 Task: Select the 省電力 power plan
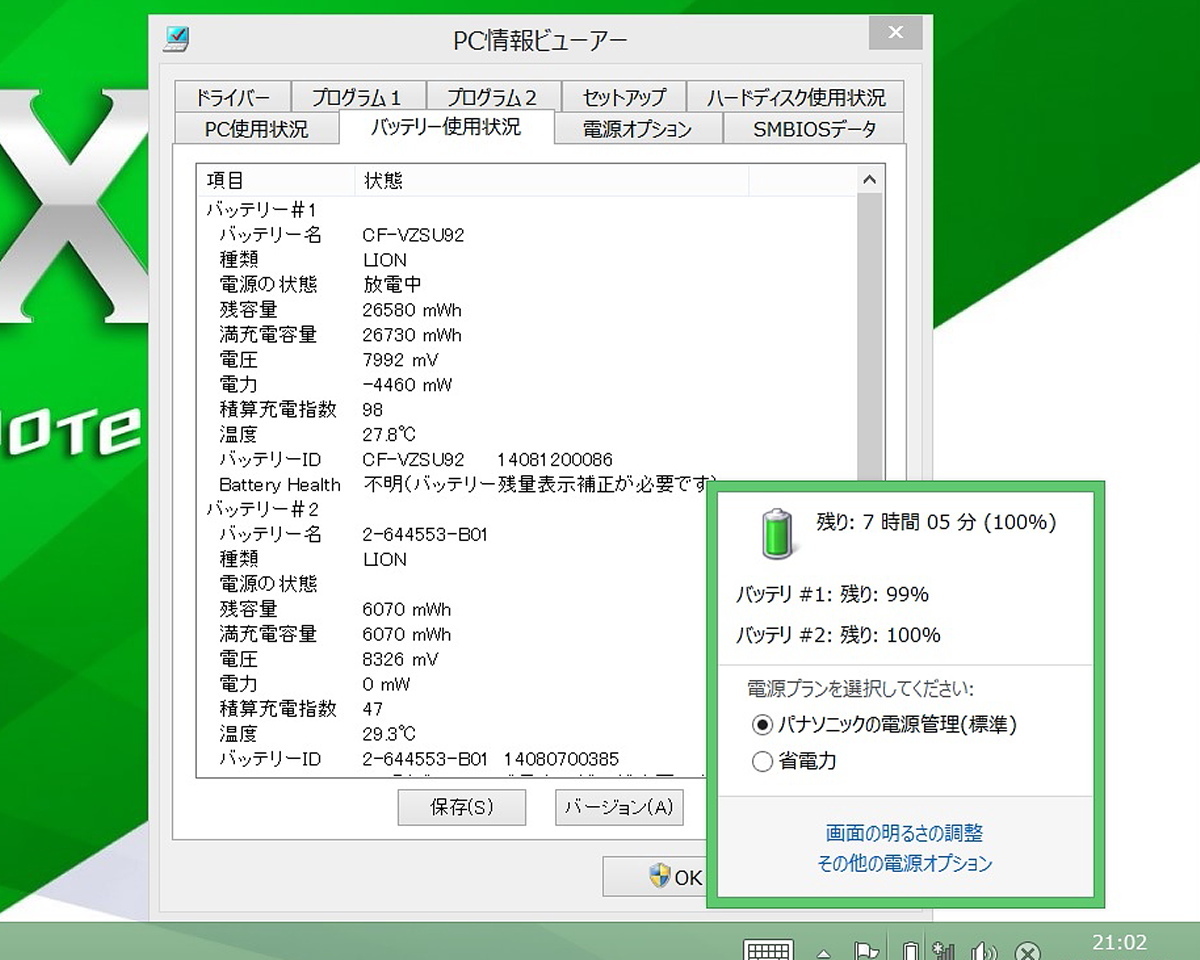(794, 761)
